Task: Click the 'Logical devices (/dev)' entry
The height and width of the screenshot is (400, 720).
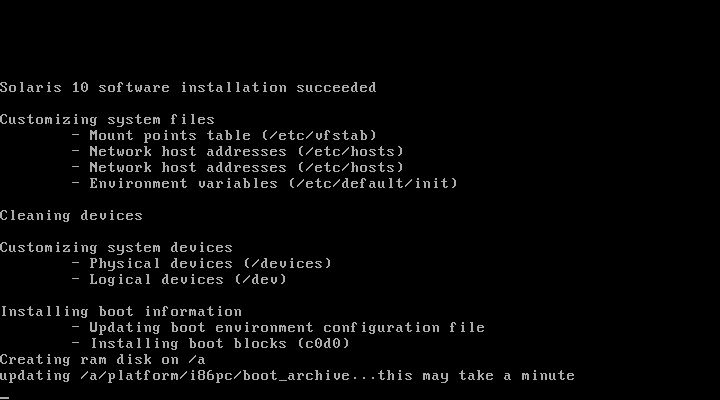Action: click(x=188, y=280)
